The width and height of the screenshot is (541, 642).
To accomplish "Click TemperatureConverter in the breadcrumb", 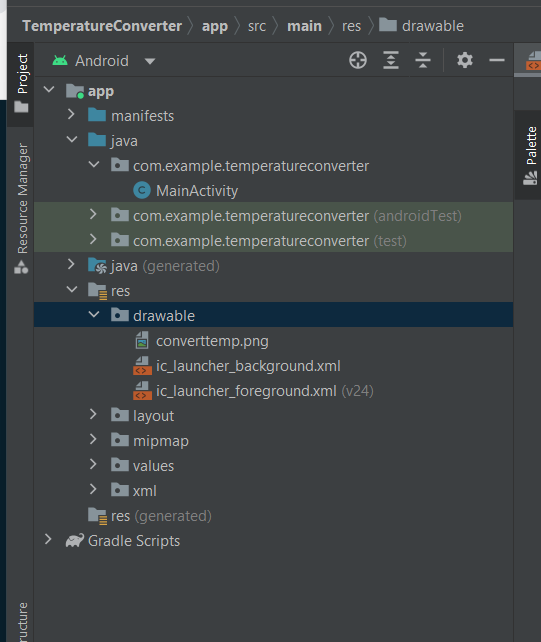I will point(102,26).
